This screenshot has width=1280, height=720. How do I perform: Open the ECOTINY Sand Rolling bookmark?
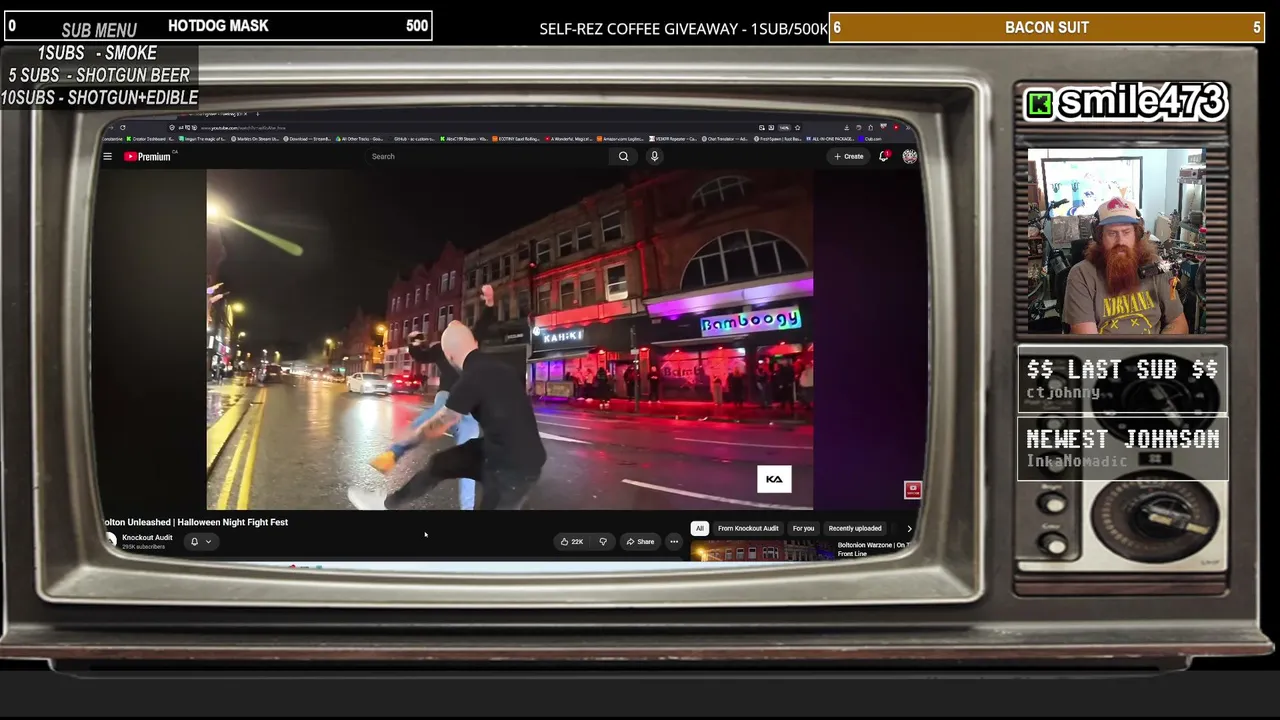[x=517, y=139]
